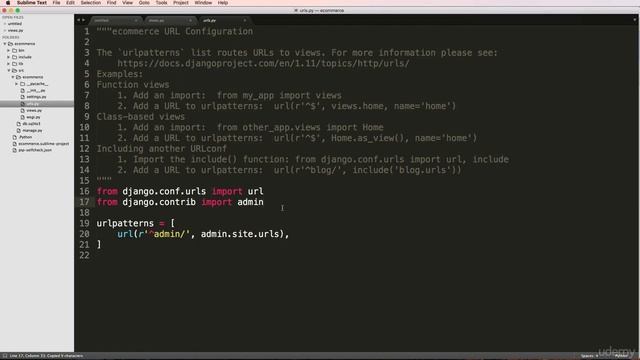Image resolution: width=640 pixels, height=360 pixels.
Task: Click the wsgi.py file icon
Action: (x=22, y=117)
